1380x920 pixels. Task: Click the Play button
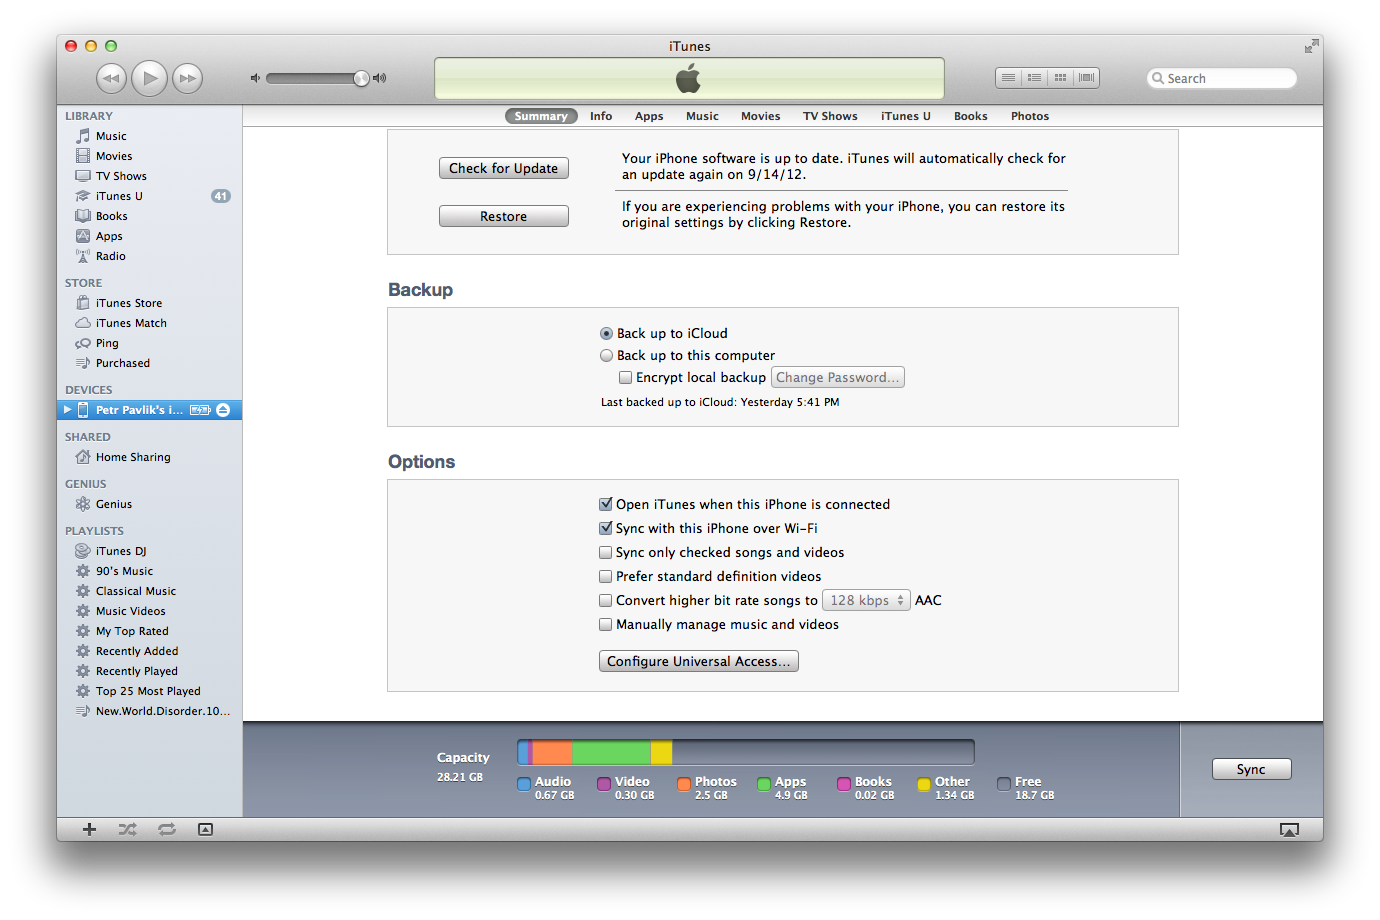click(x=149, y=78)
